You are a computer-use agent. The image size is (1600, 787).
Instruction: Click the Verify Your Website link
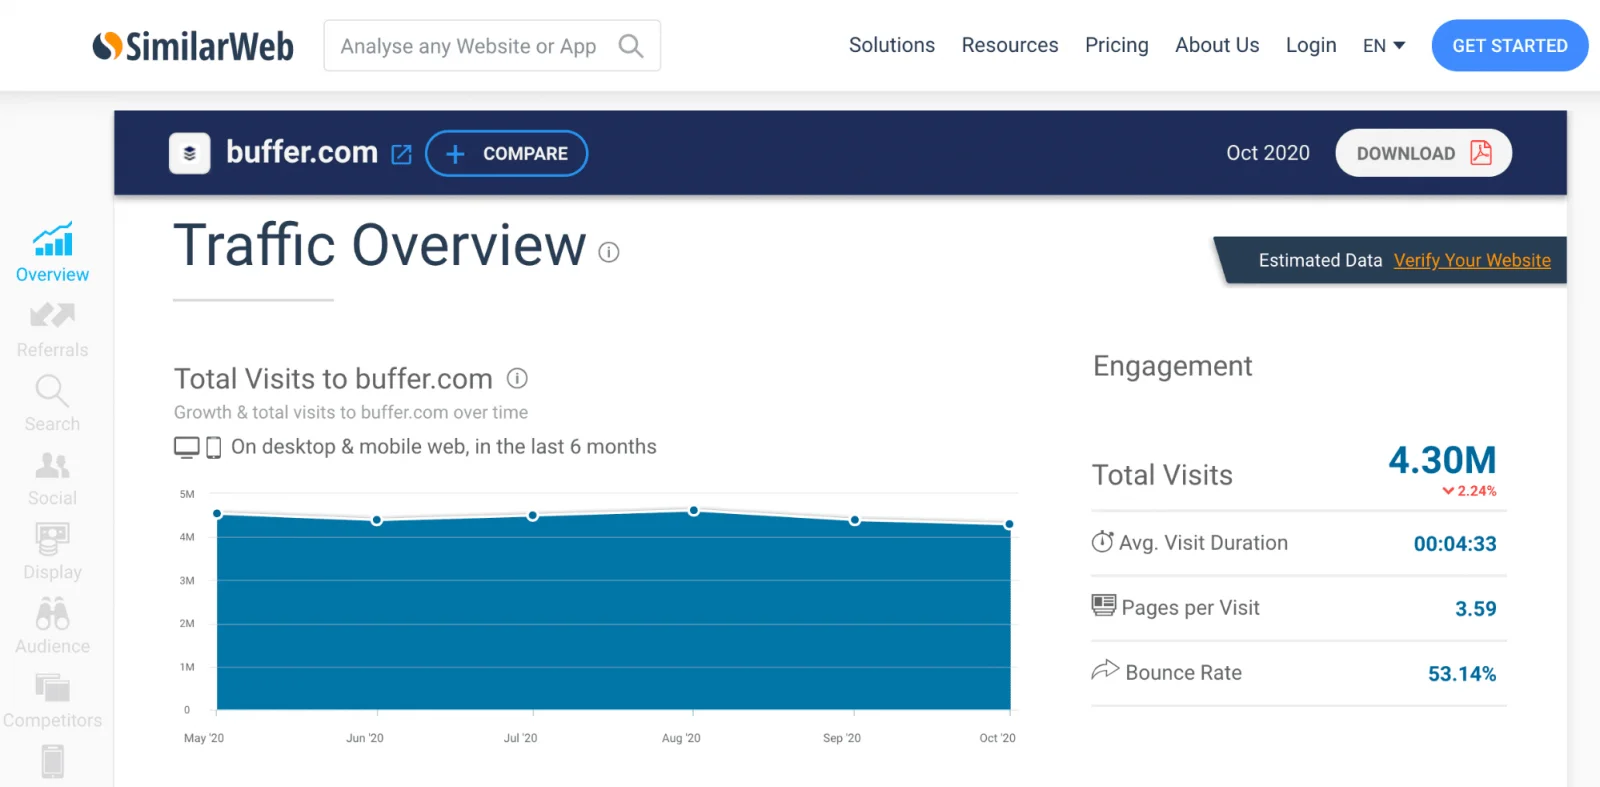(x=1472, y=260)
